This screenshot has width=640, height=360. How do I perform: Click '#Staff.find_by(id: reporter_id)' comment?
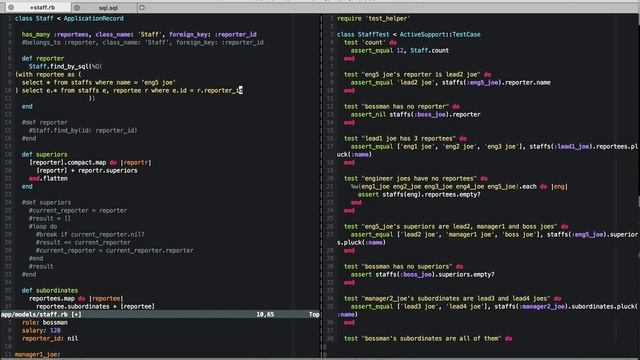[83, 130]
